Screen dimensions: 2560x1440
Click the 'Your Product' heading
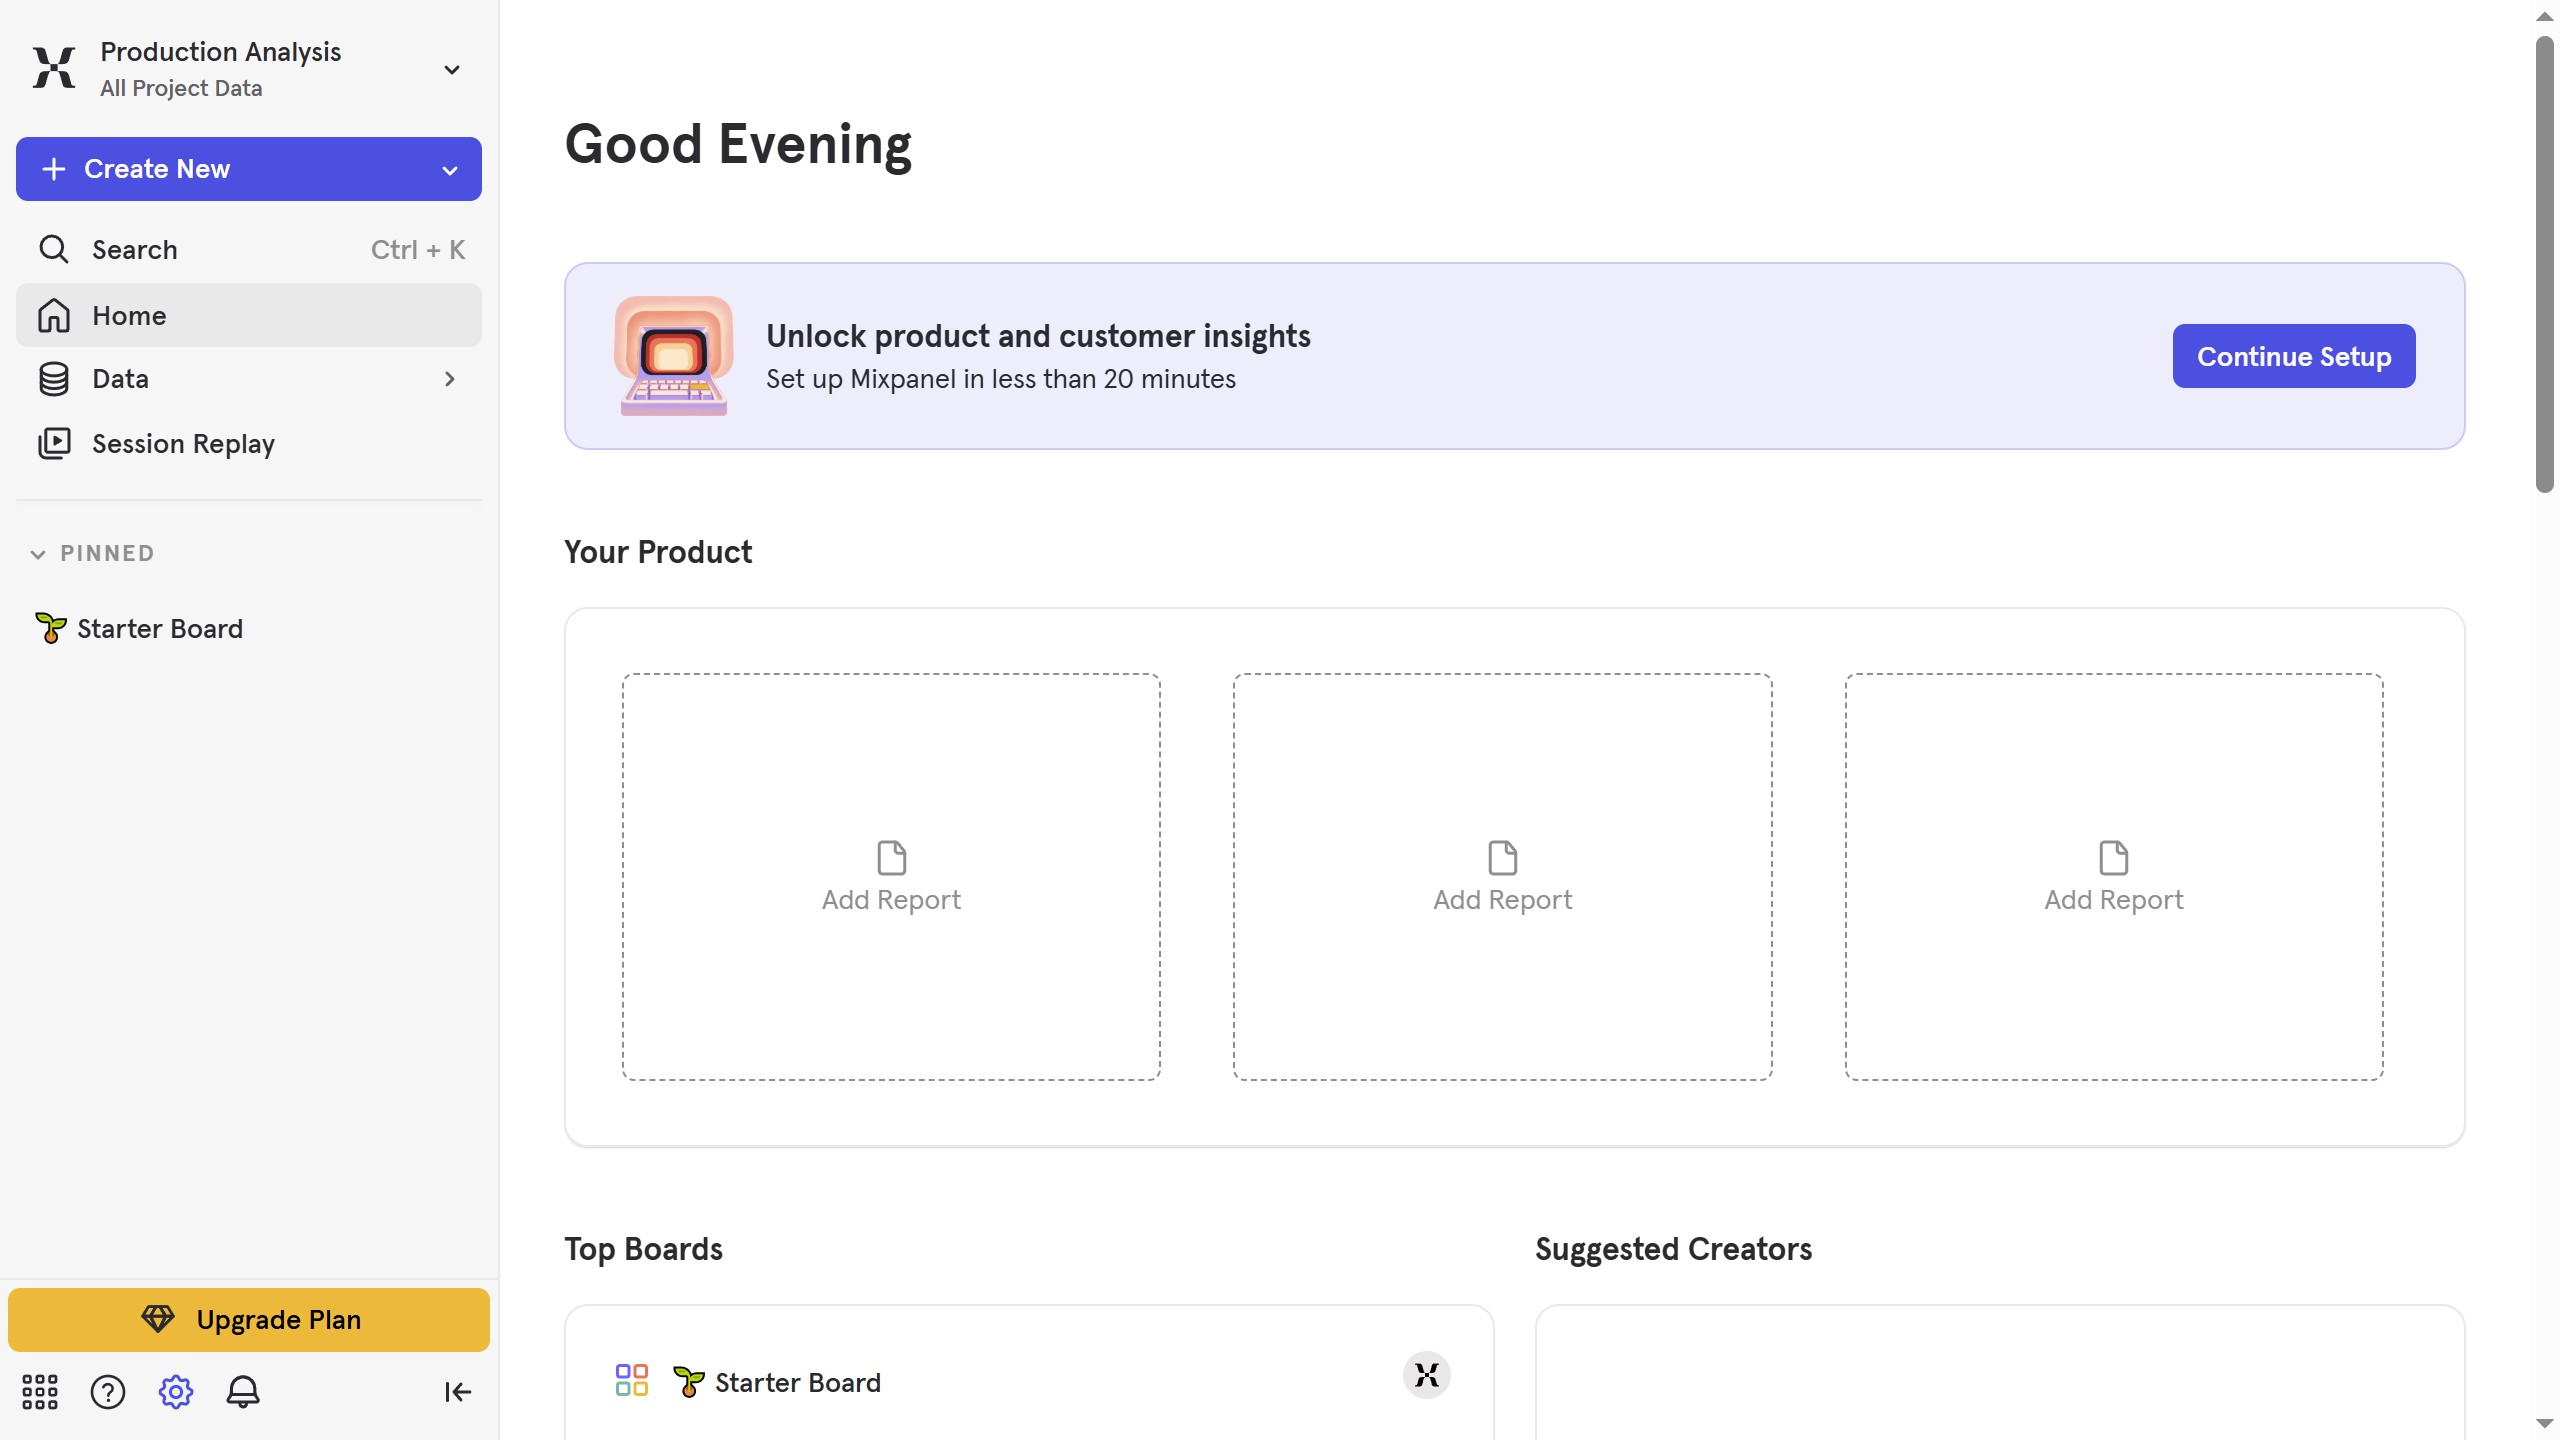click(658, 552)
